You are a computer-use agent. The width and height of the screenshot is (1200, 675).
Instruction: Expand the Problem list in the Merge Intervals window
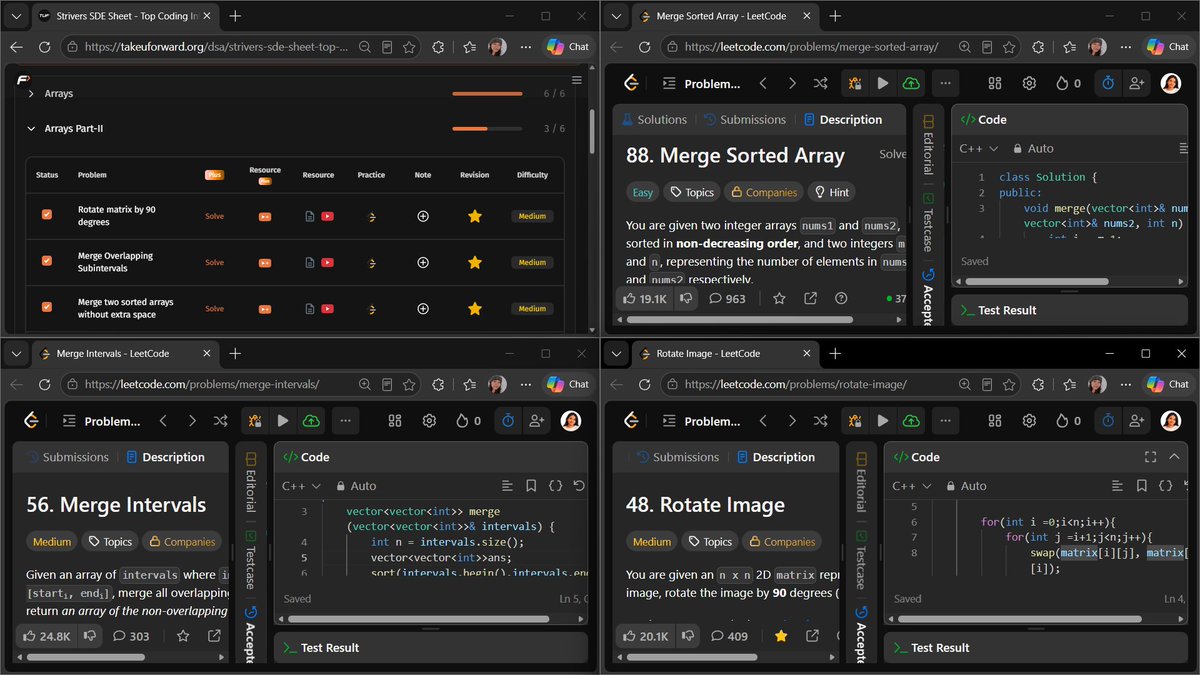(101, 421)
